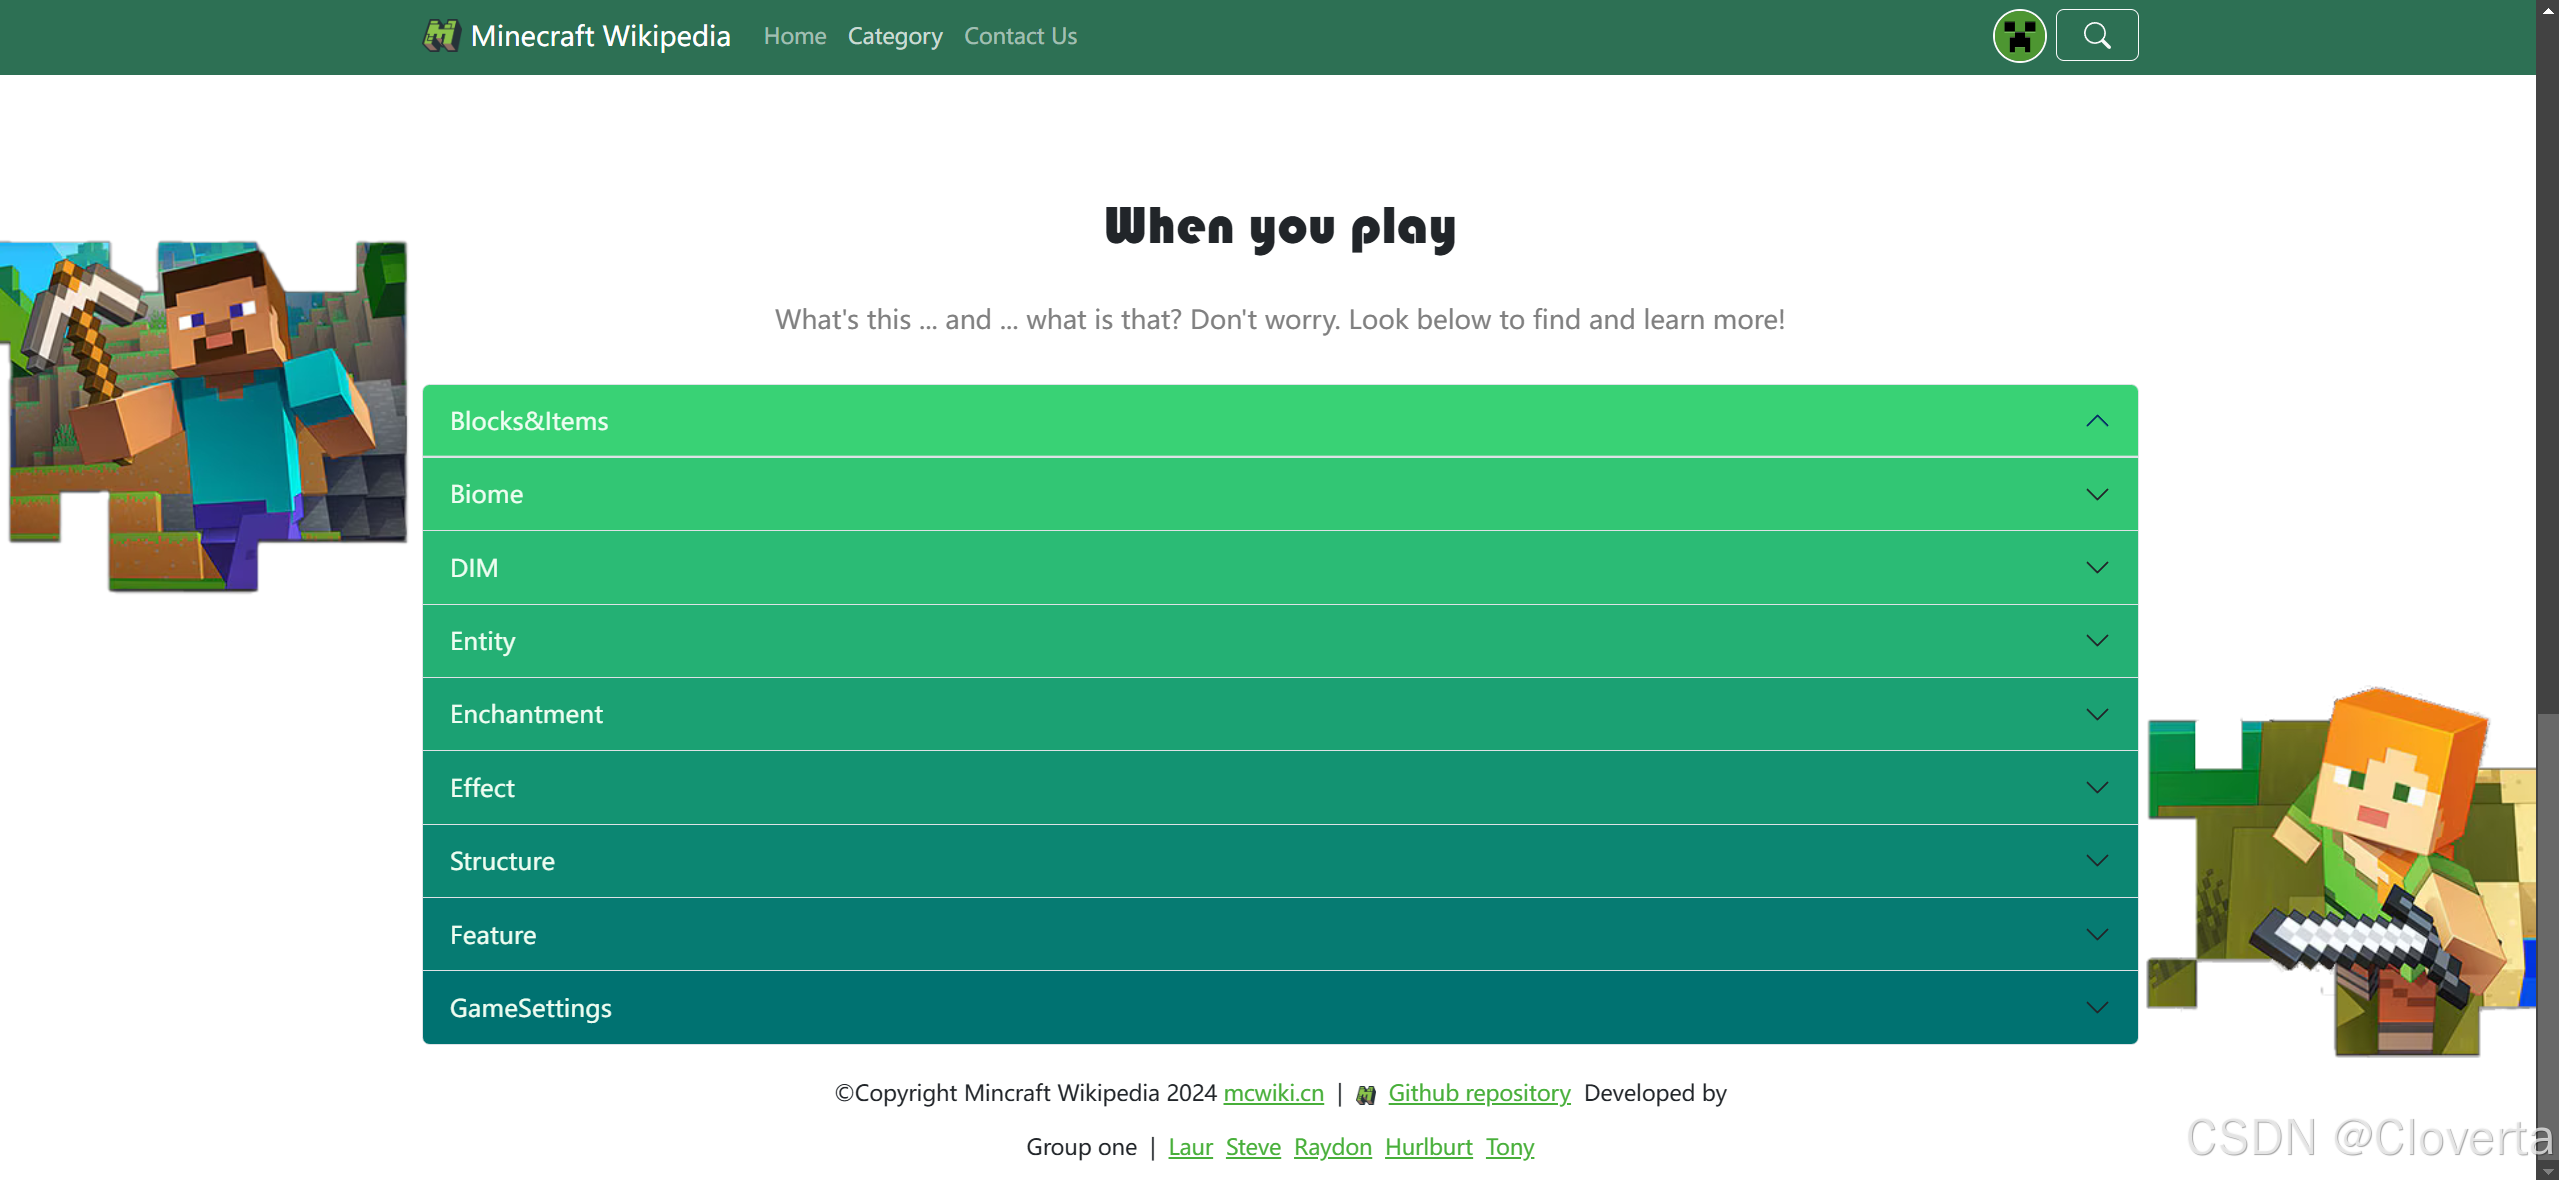The width and height of the screenshot is (2559, 1180).
Task: Click the Entity accordion label
Action: [482, 641]
